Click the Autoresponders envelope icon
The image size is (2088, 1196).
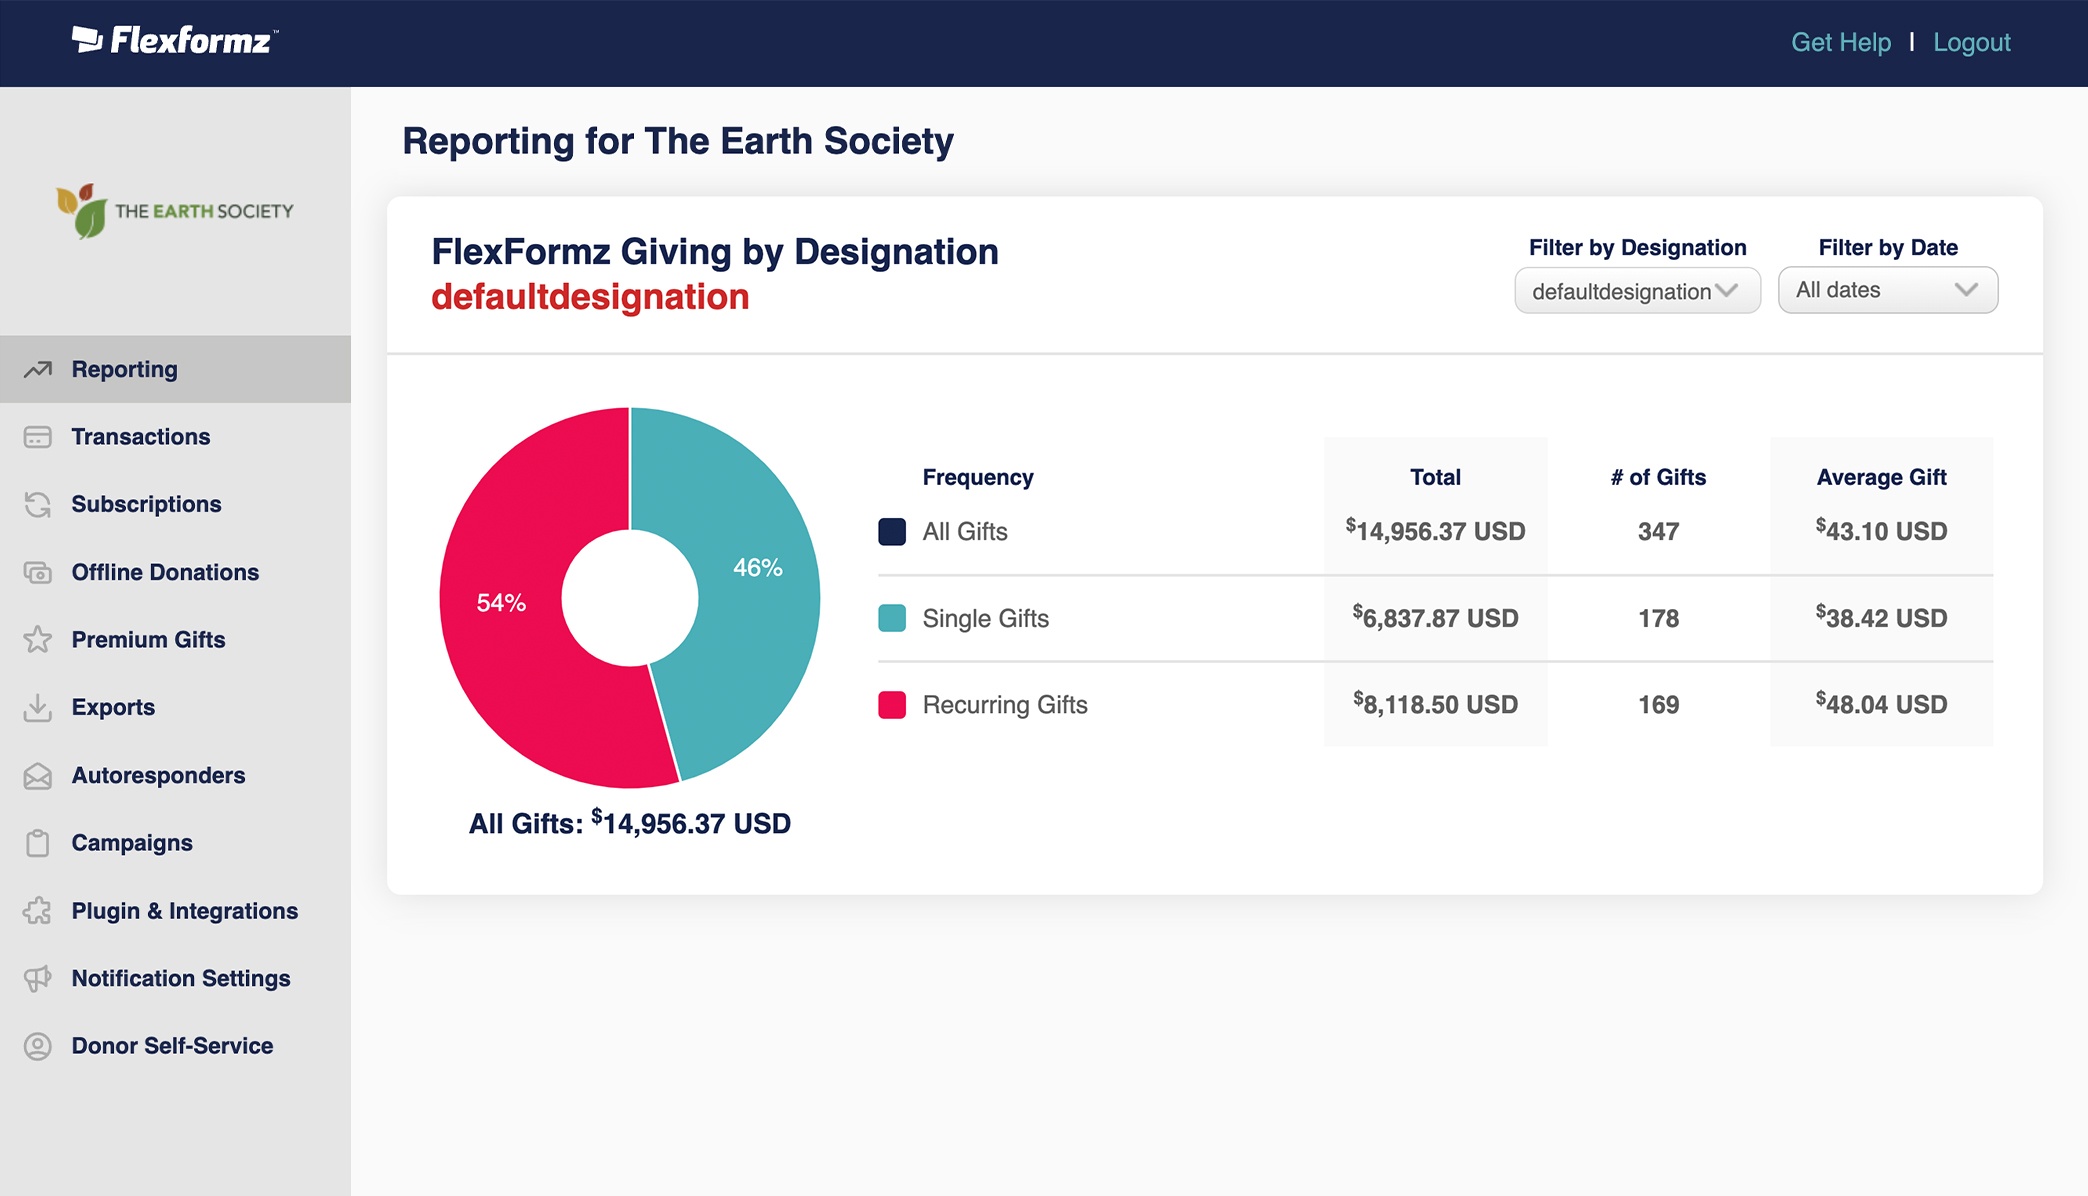[x=37, y=775]
